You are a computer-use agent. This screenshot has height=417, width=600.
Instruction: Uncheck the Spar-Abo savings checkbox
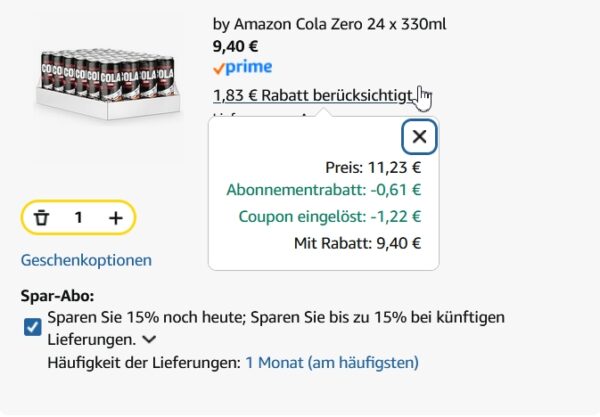point(32,328)
